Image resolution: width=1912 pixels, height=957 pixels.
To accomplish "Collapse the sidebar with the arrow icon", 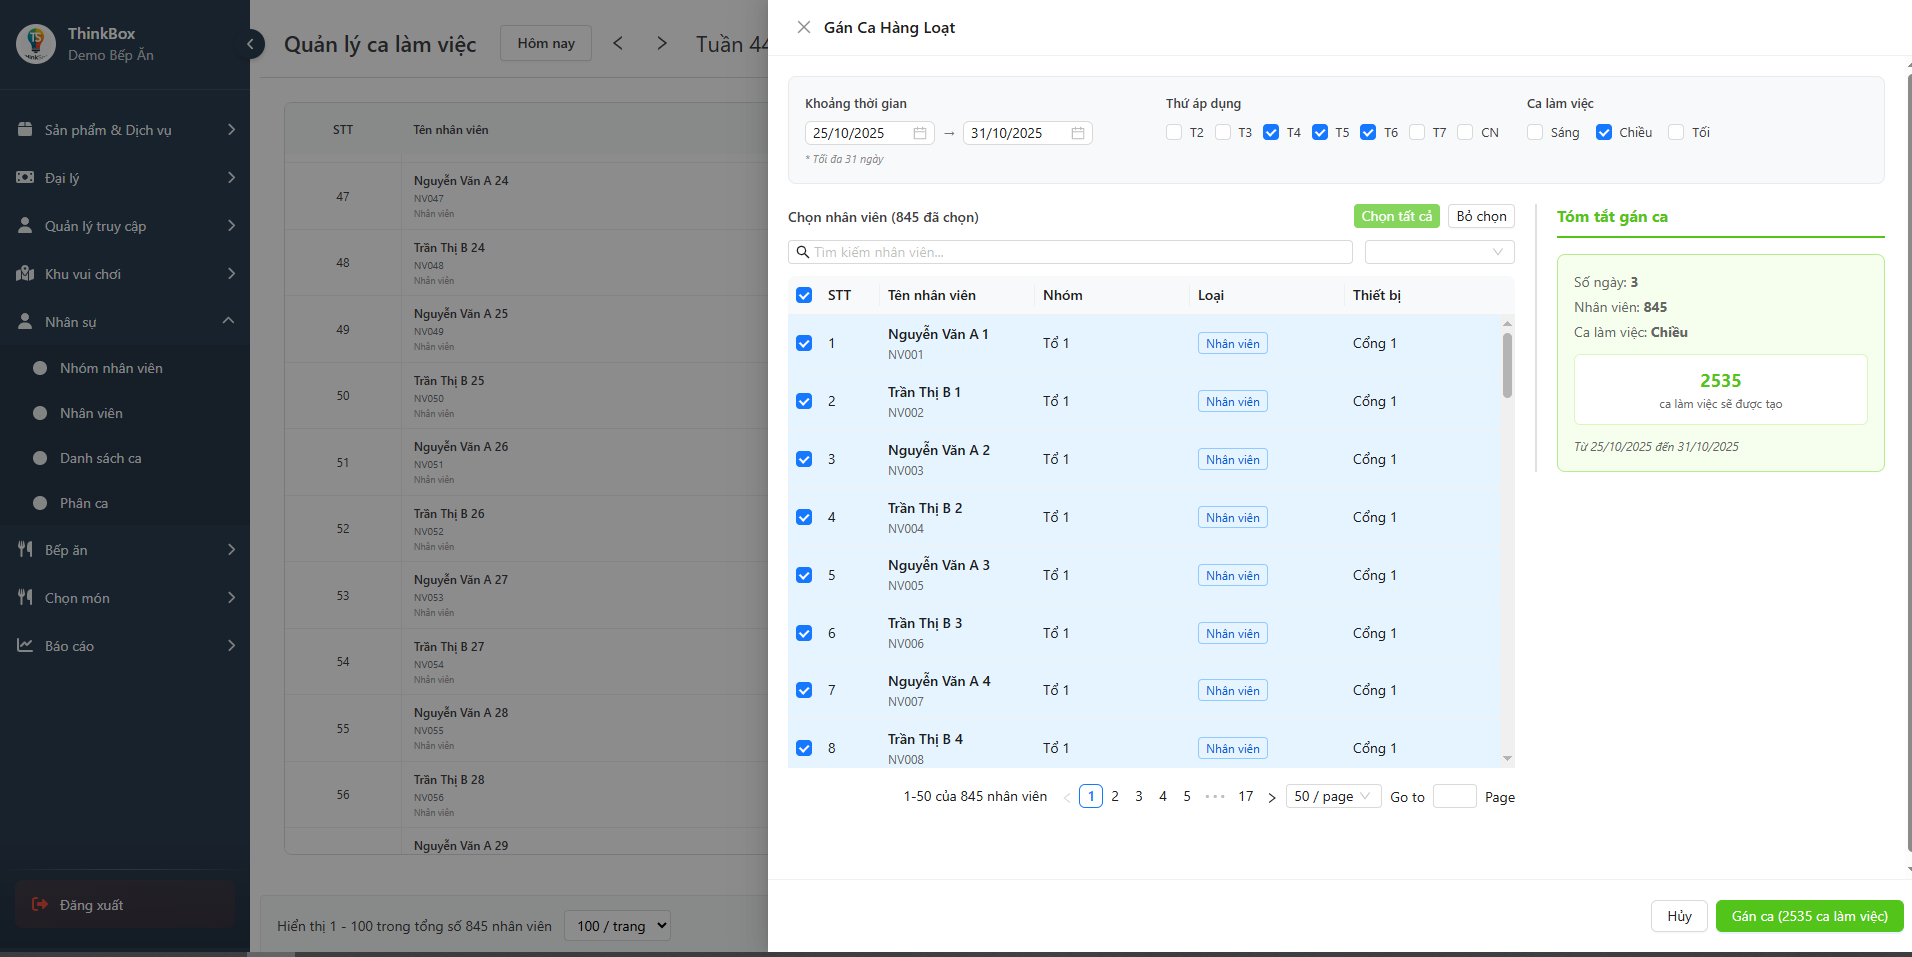I will (251, 44).
